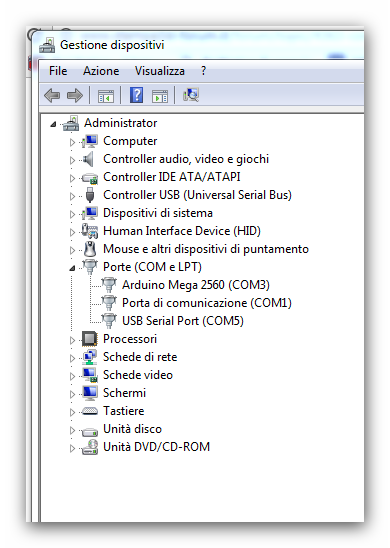Screen dimensions: 390x548
Task: Open the Azione menu
Action: (x=101, y=71)
